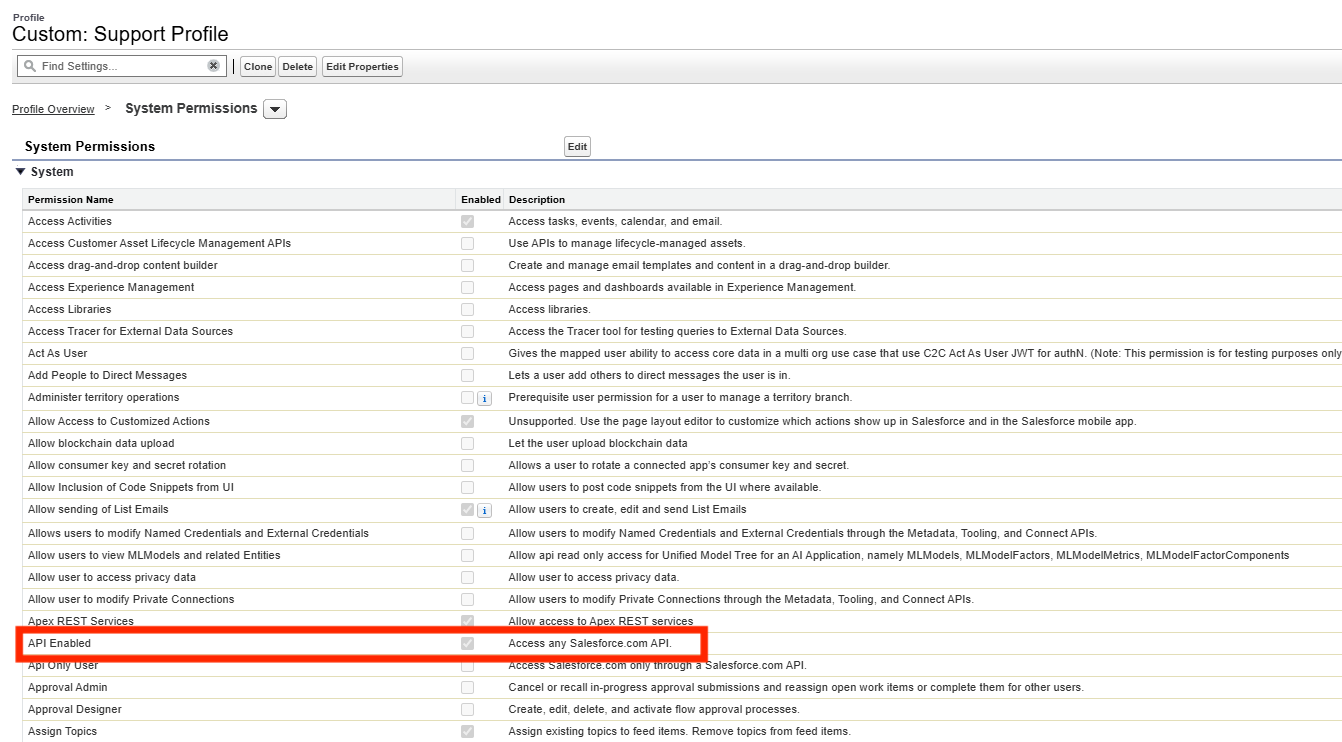Screen dimensions: 1342x742
Task: Select 'Access Tracer for External Data Sources' name
Action: point(130,331)
